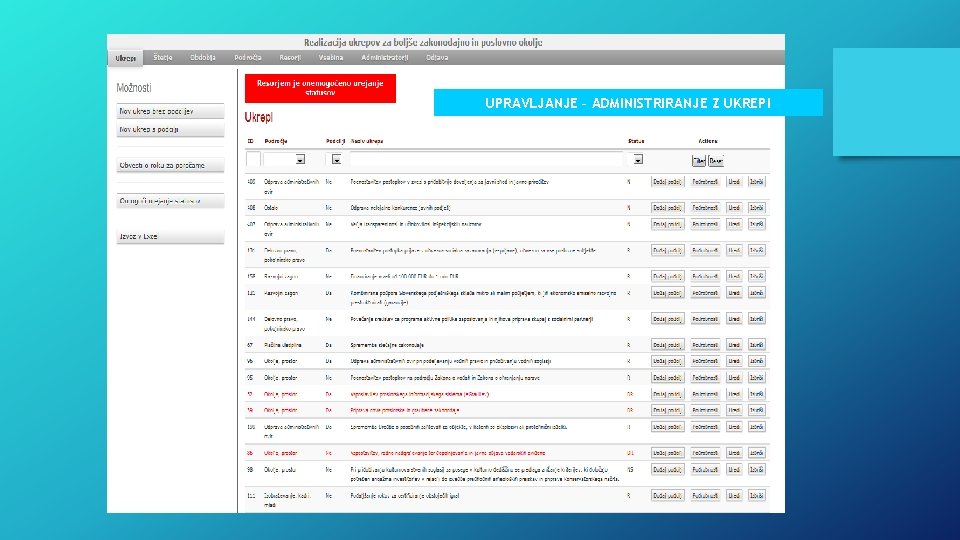Click 'Obvesti o roku za poročanje' button
960x540 pixels.
point(170,165)
